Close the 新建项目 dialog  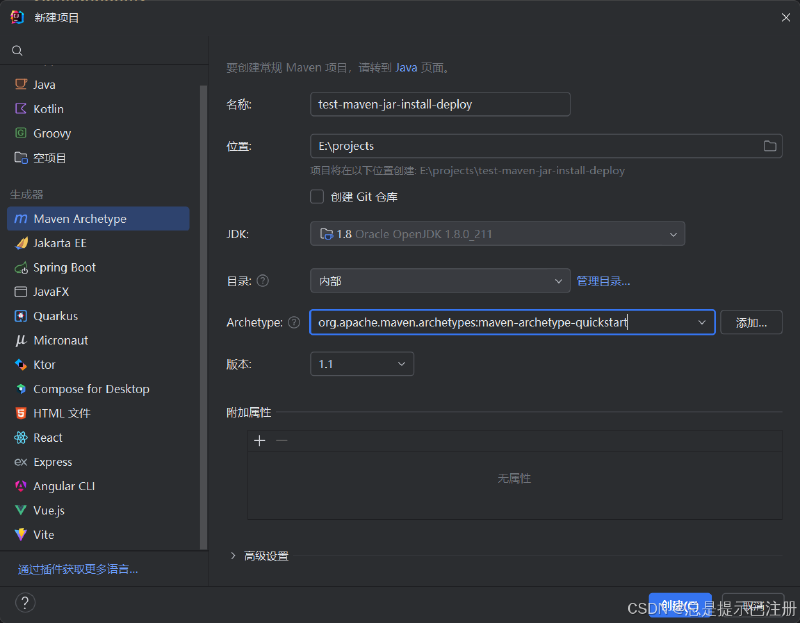click(786, 17)
